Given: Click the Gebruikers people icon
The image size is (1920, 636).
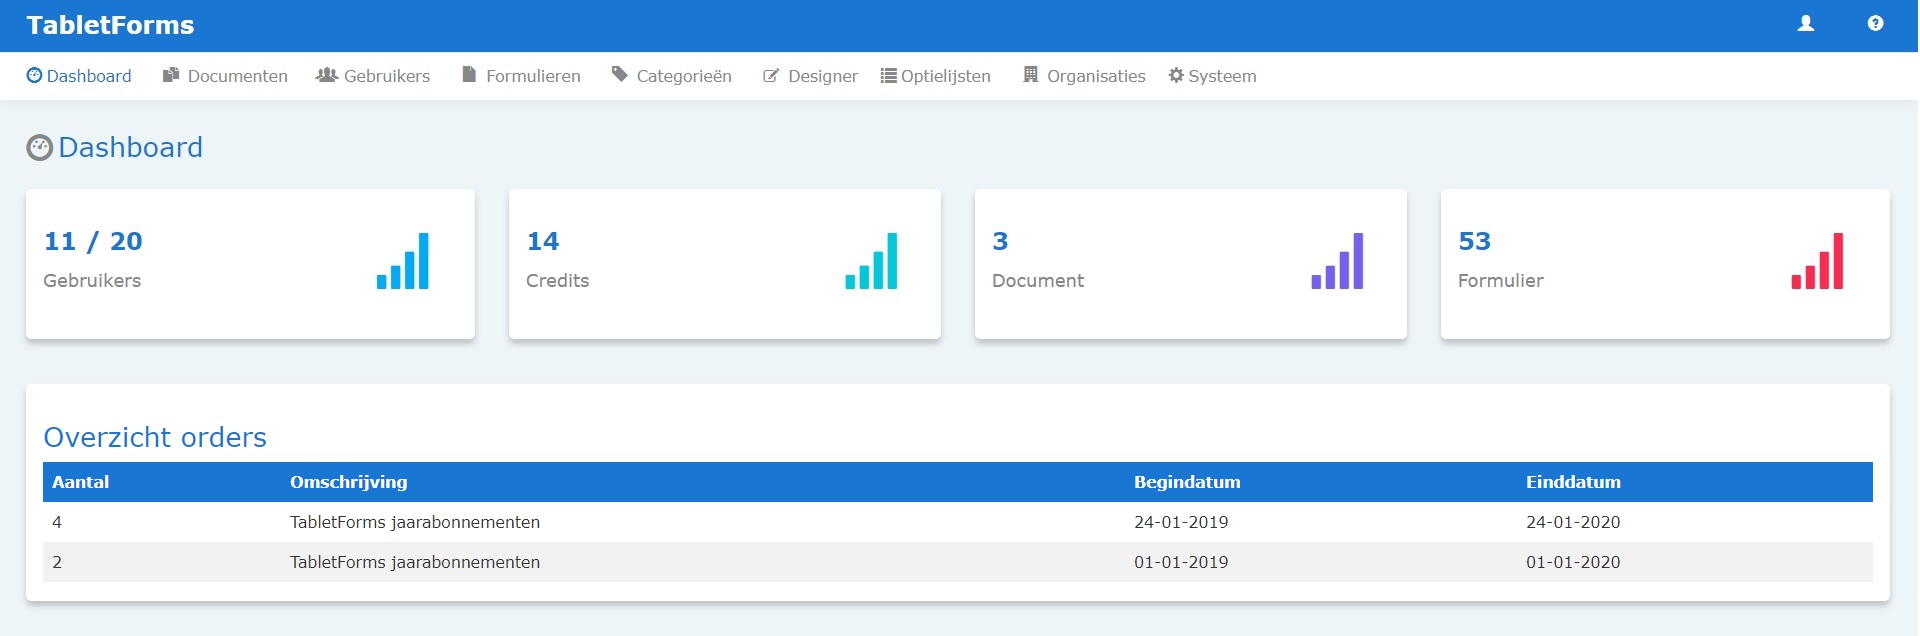Looking at the screenshot, I should click(326, 75).
